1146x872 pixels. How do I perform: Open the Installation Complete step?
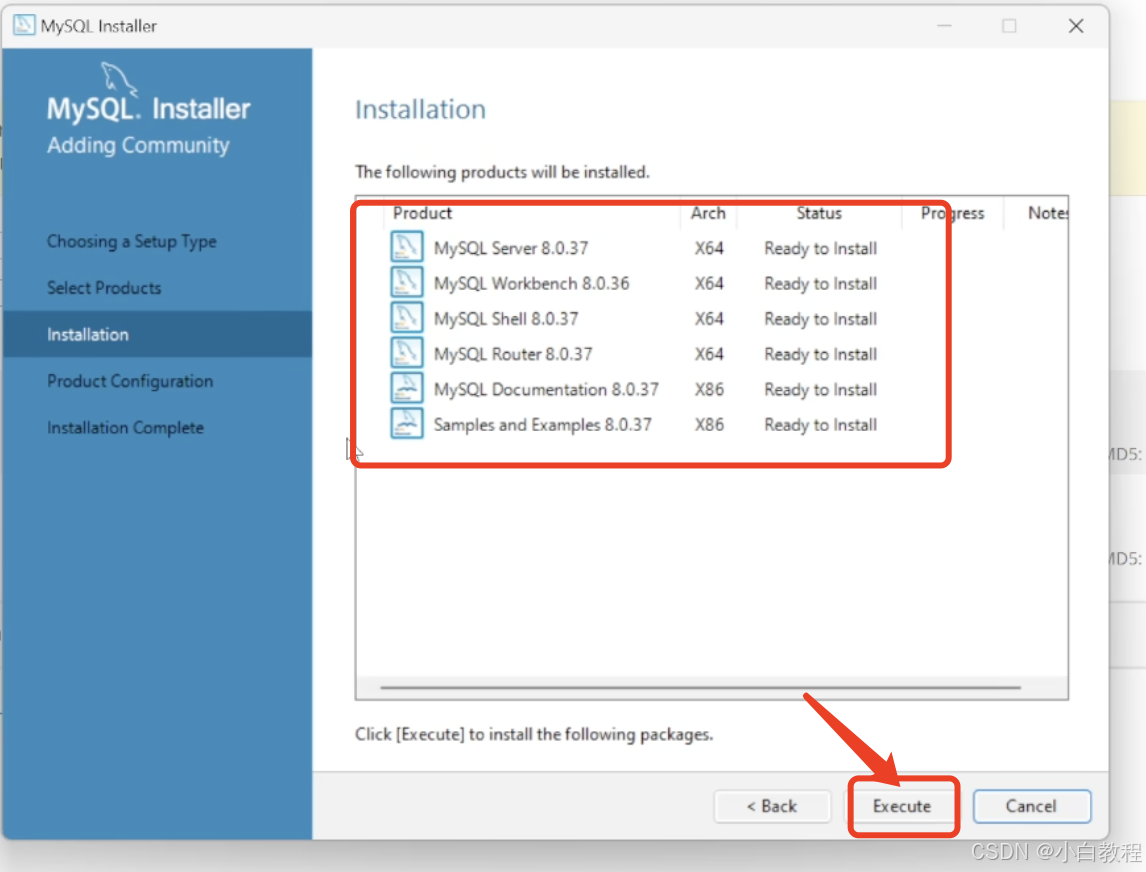coord(125,428)
